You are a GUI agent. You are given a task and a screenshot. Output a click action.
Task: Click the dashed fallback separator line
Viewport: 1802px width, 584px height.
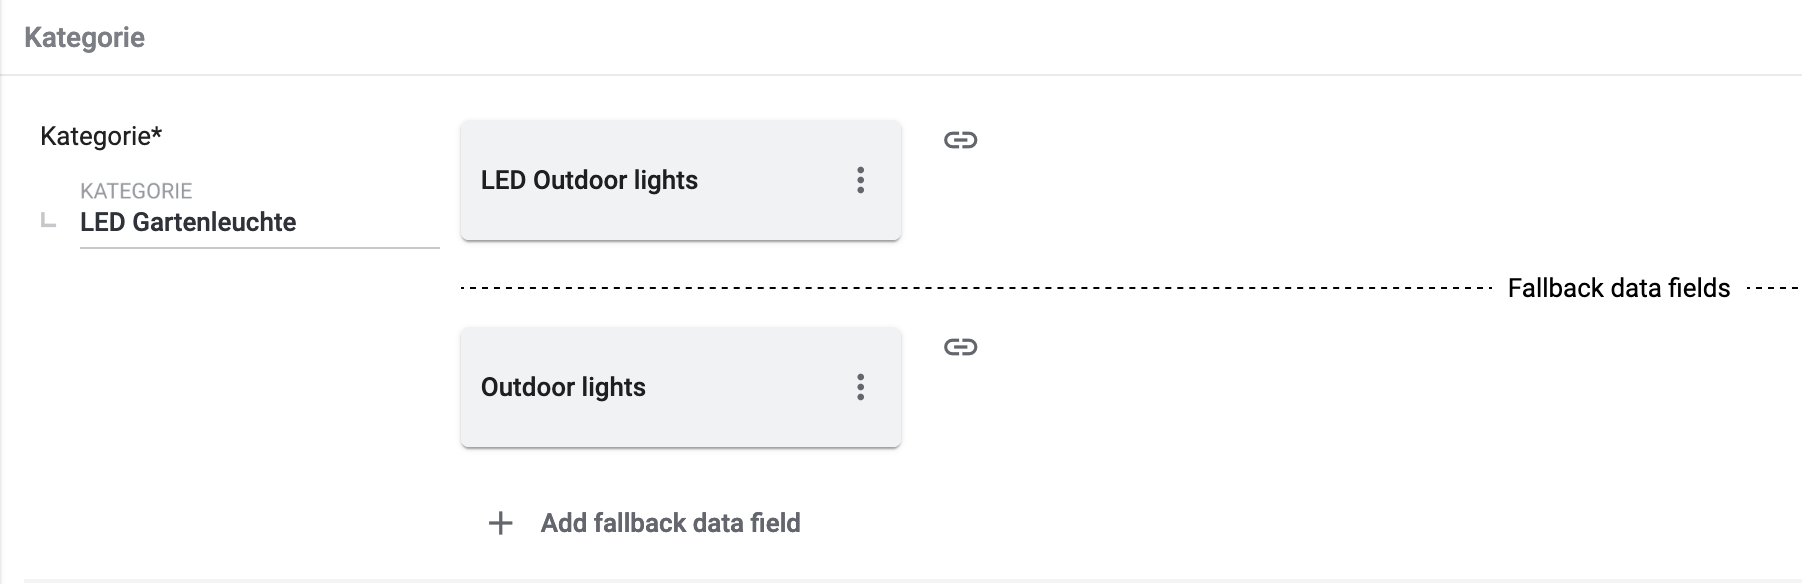coord(975,288)
